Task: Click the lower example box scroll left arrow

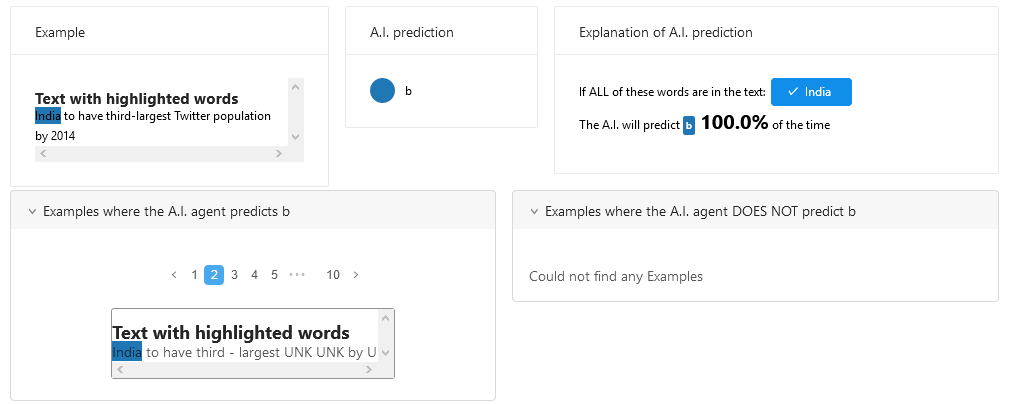Action: [120, 370]
